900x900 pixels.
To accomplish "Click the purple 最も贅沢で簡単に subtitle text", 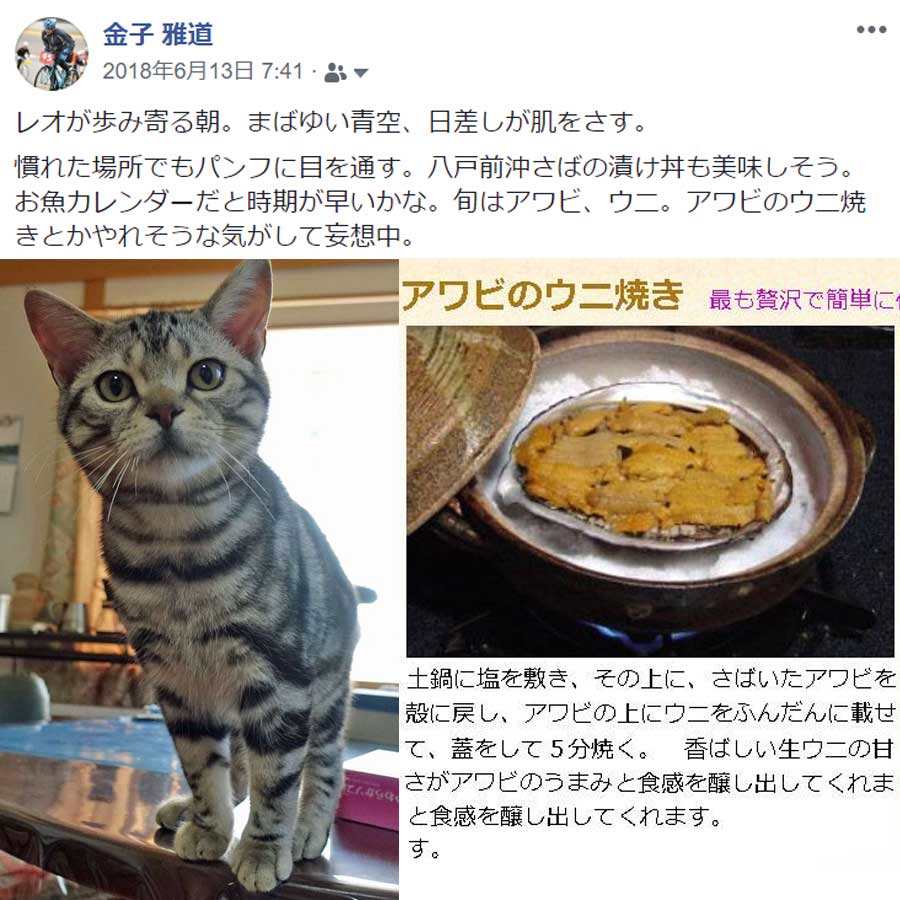I will [804, 299].
